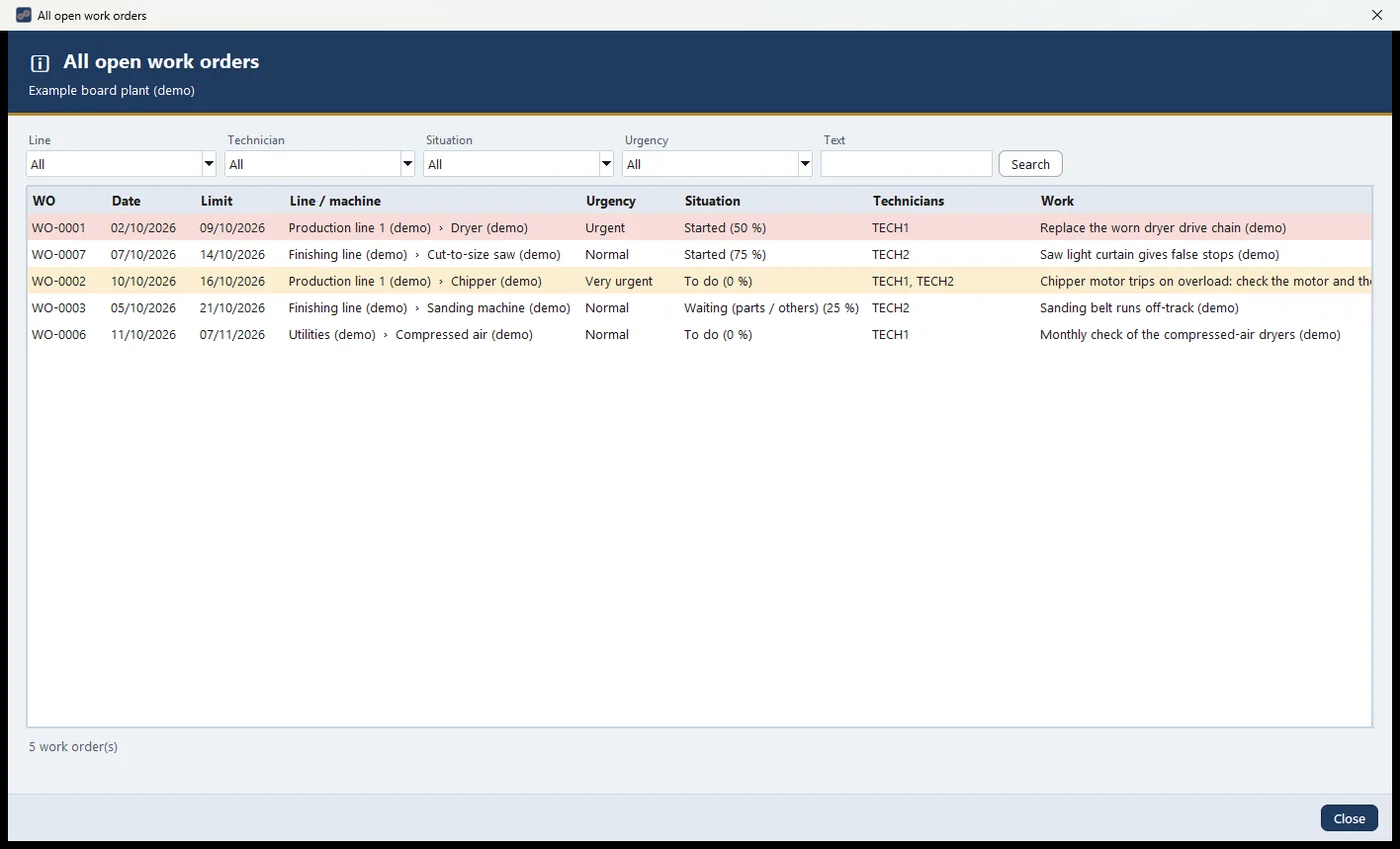Image resolution: width=1400 pixels, height=849 pixels.
Task: Sort by the WO column header
Action: pyautogui.click(x=44, y=201)
